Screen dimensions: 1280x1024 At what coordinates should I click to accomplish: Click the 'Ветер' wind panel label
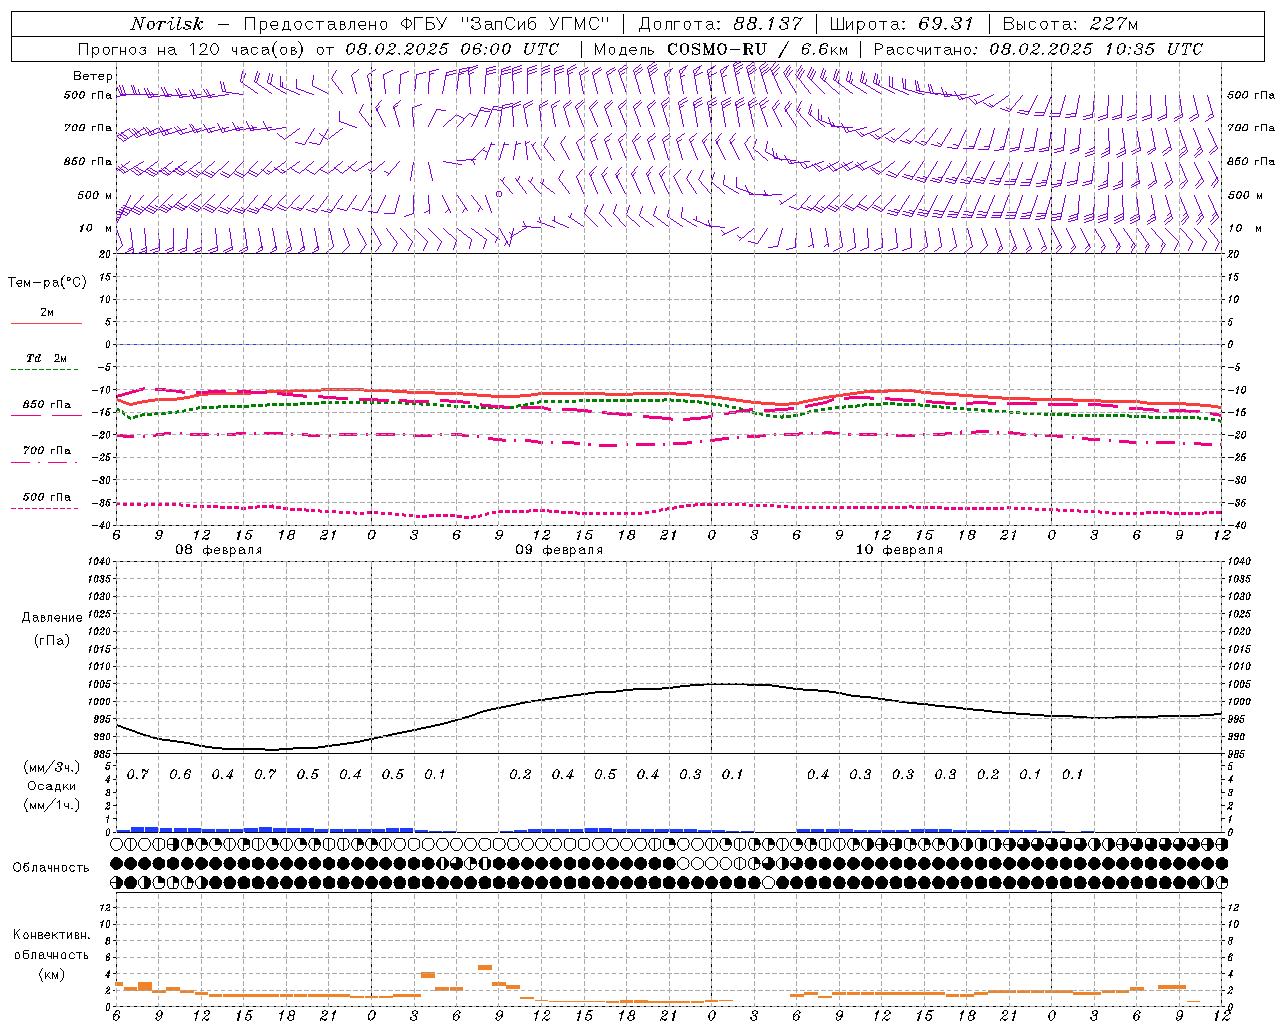(x=93, y=76)
